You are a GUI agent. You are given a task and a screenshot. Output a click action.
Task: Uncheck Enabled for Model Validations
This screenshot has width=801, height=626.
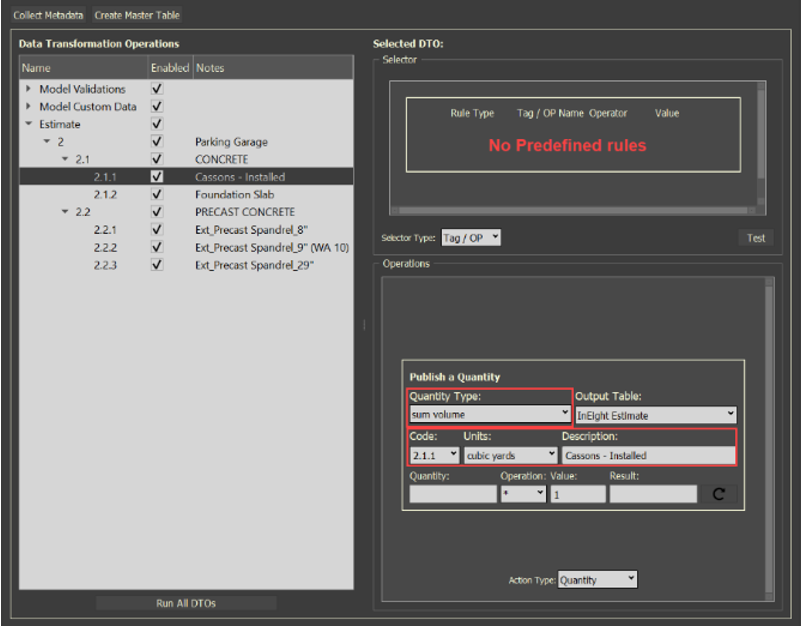tap(157, 89)
